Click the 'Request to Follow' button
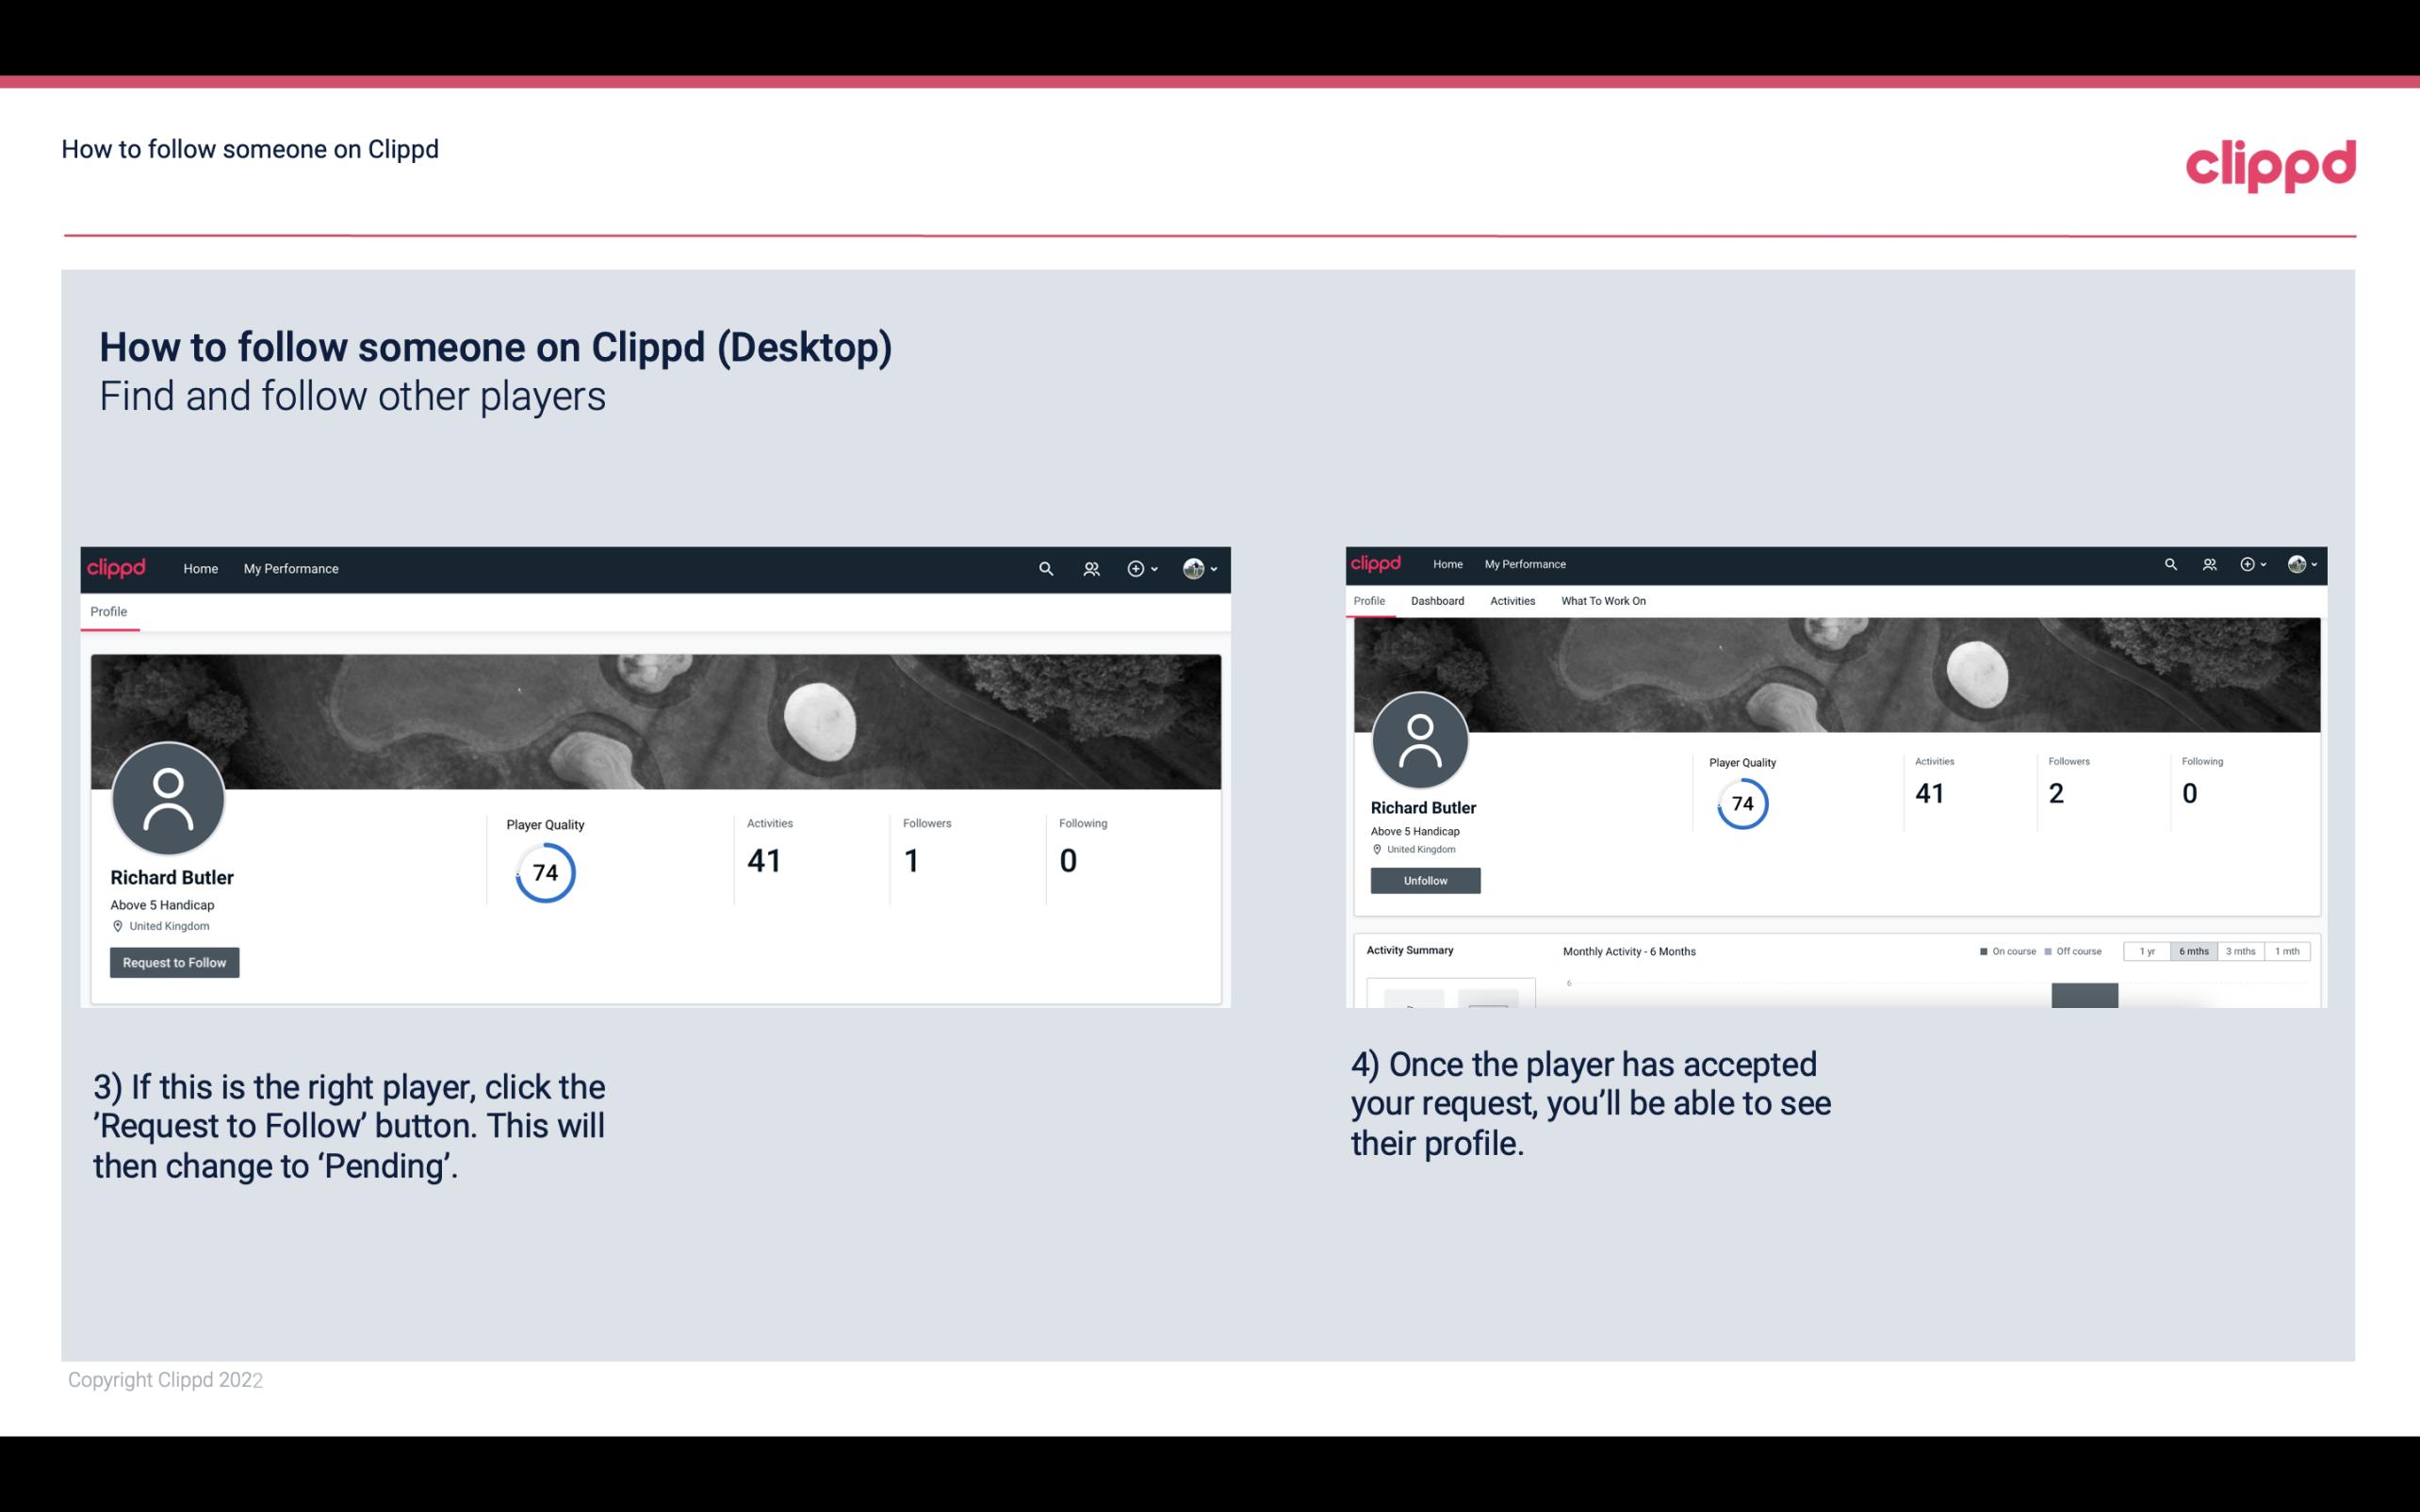This screenshot has width=2420, height=1512. point(174,962)
